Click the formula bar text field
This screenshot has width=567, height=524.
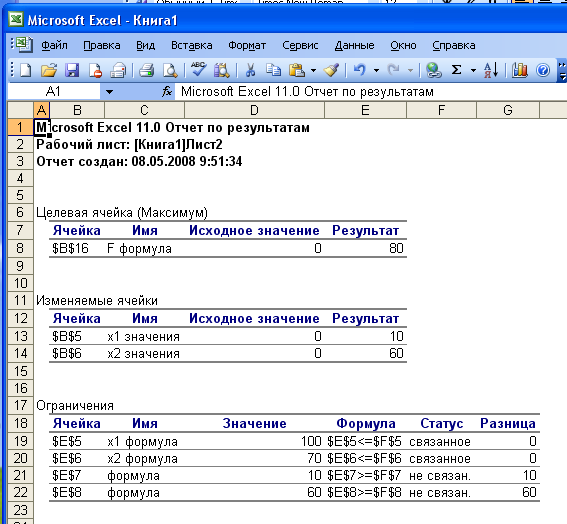(371, 92)
